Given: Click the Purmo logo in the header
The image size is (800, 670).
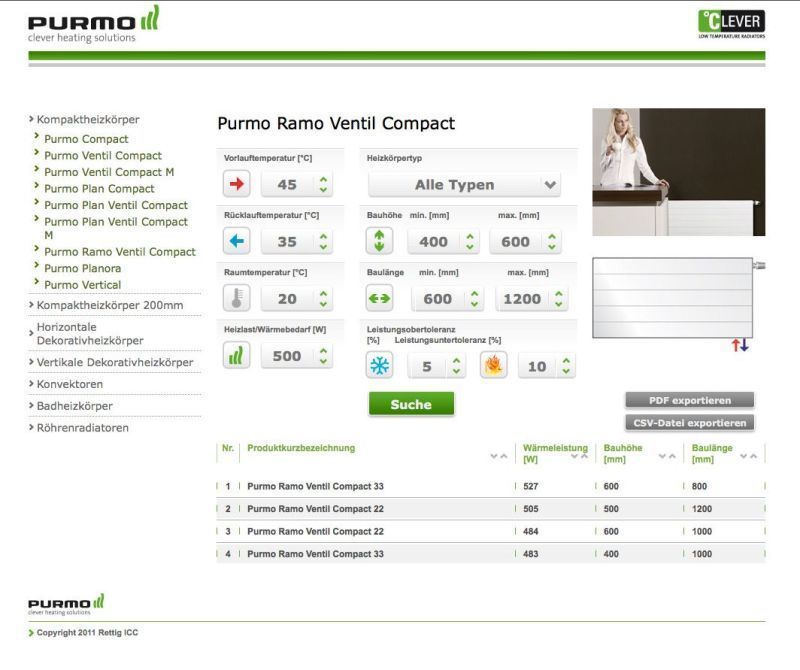Looking at the screenshot, I should pos(93,24).
